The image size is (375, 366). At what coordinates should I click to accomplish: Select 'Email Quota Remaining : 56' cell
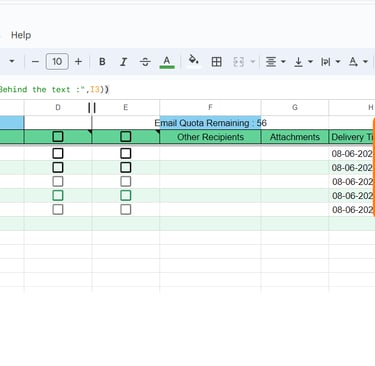[x=210, y=123]
